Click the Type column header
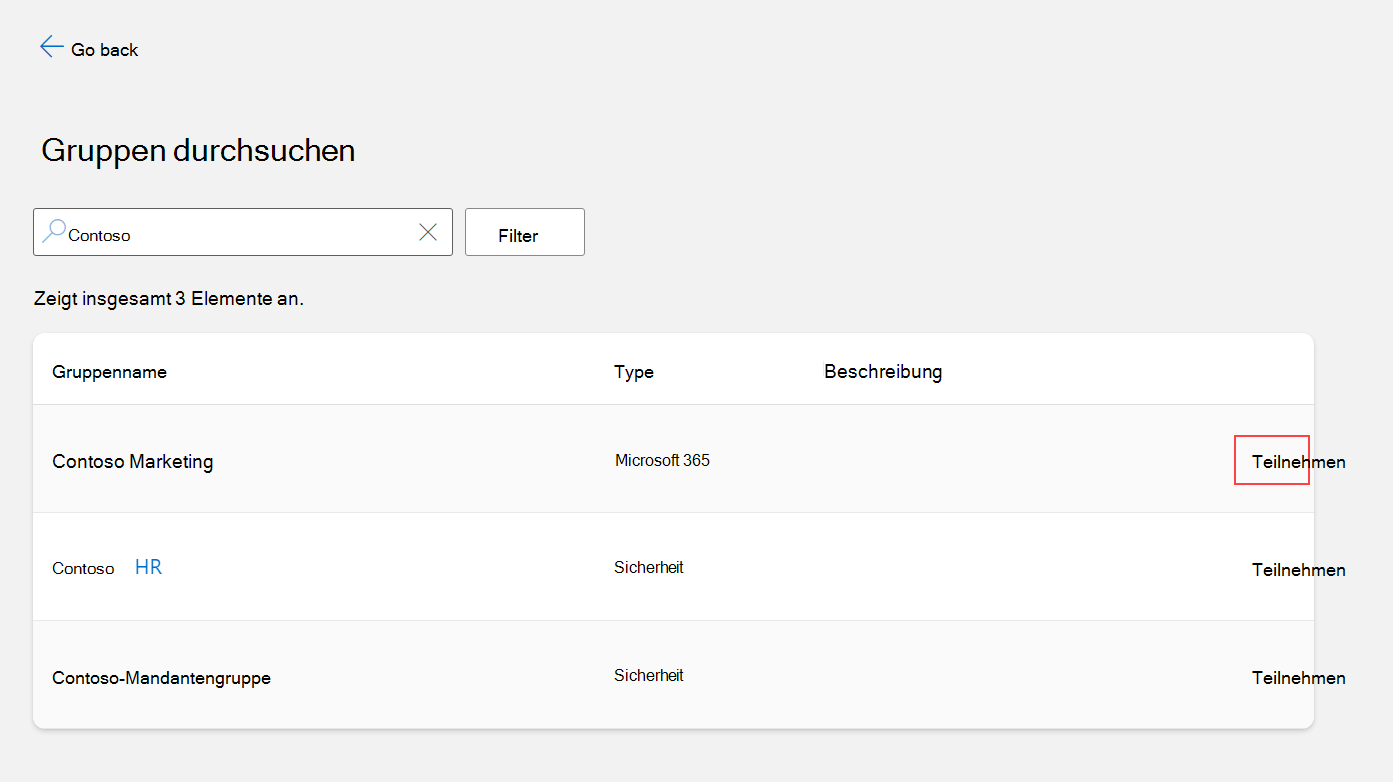This screenshot has height=782, width=1393. (x=634, y=372)
